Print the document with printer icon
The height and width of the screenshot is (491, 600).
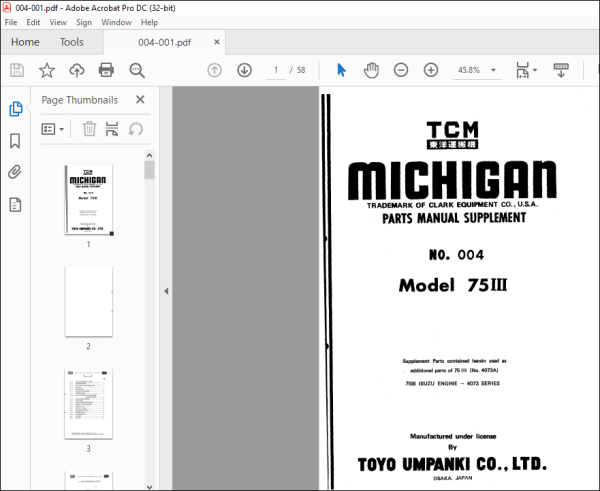click(106, 70)
